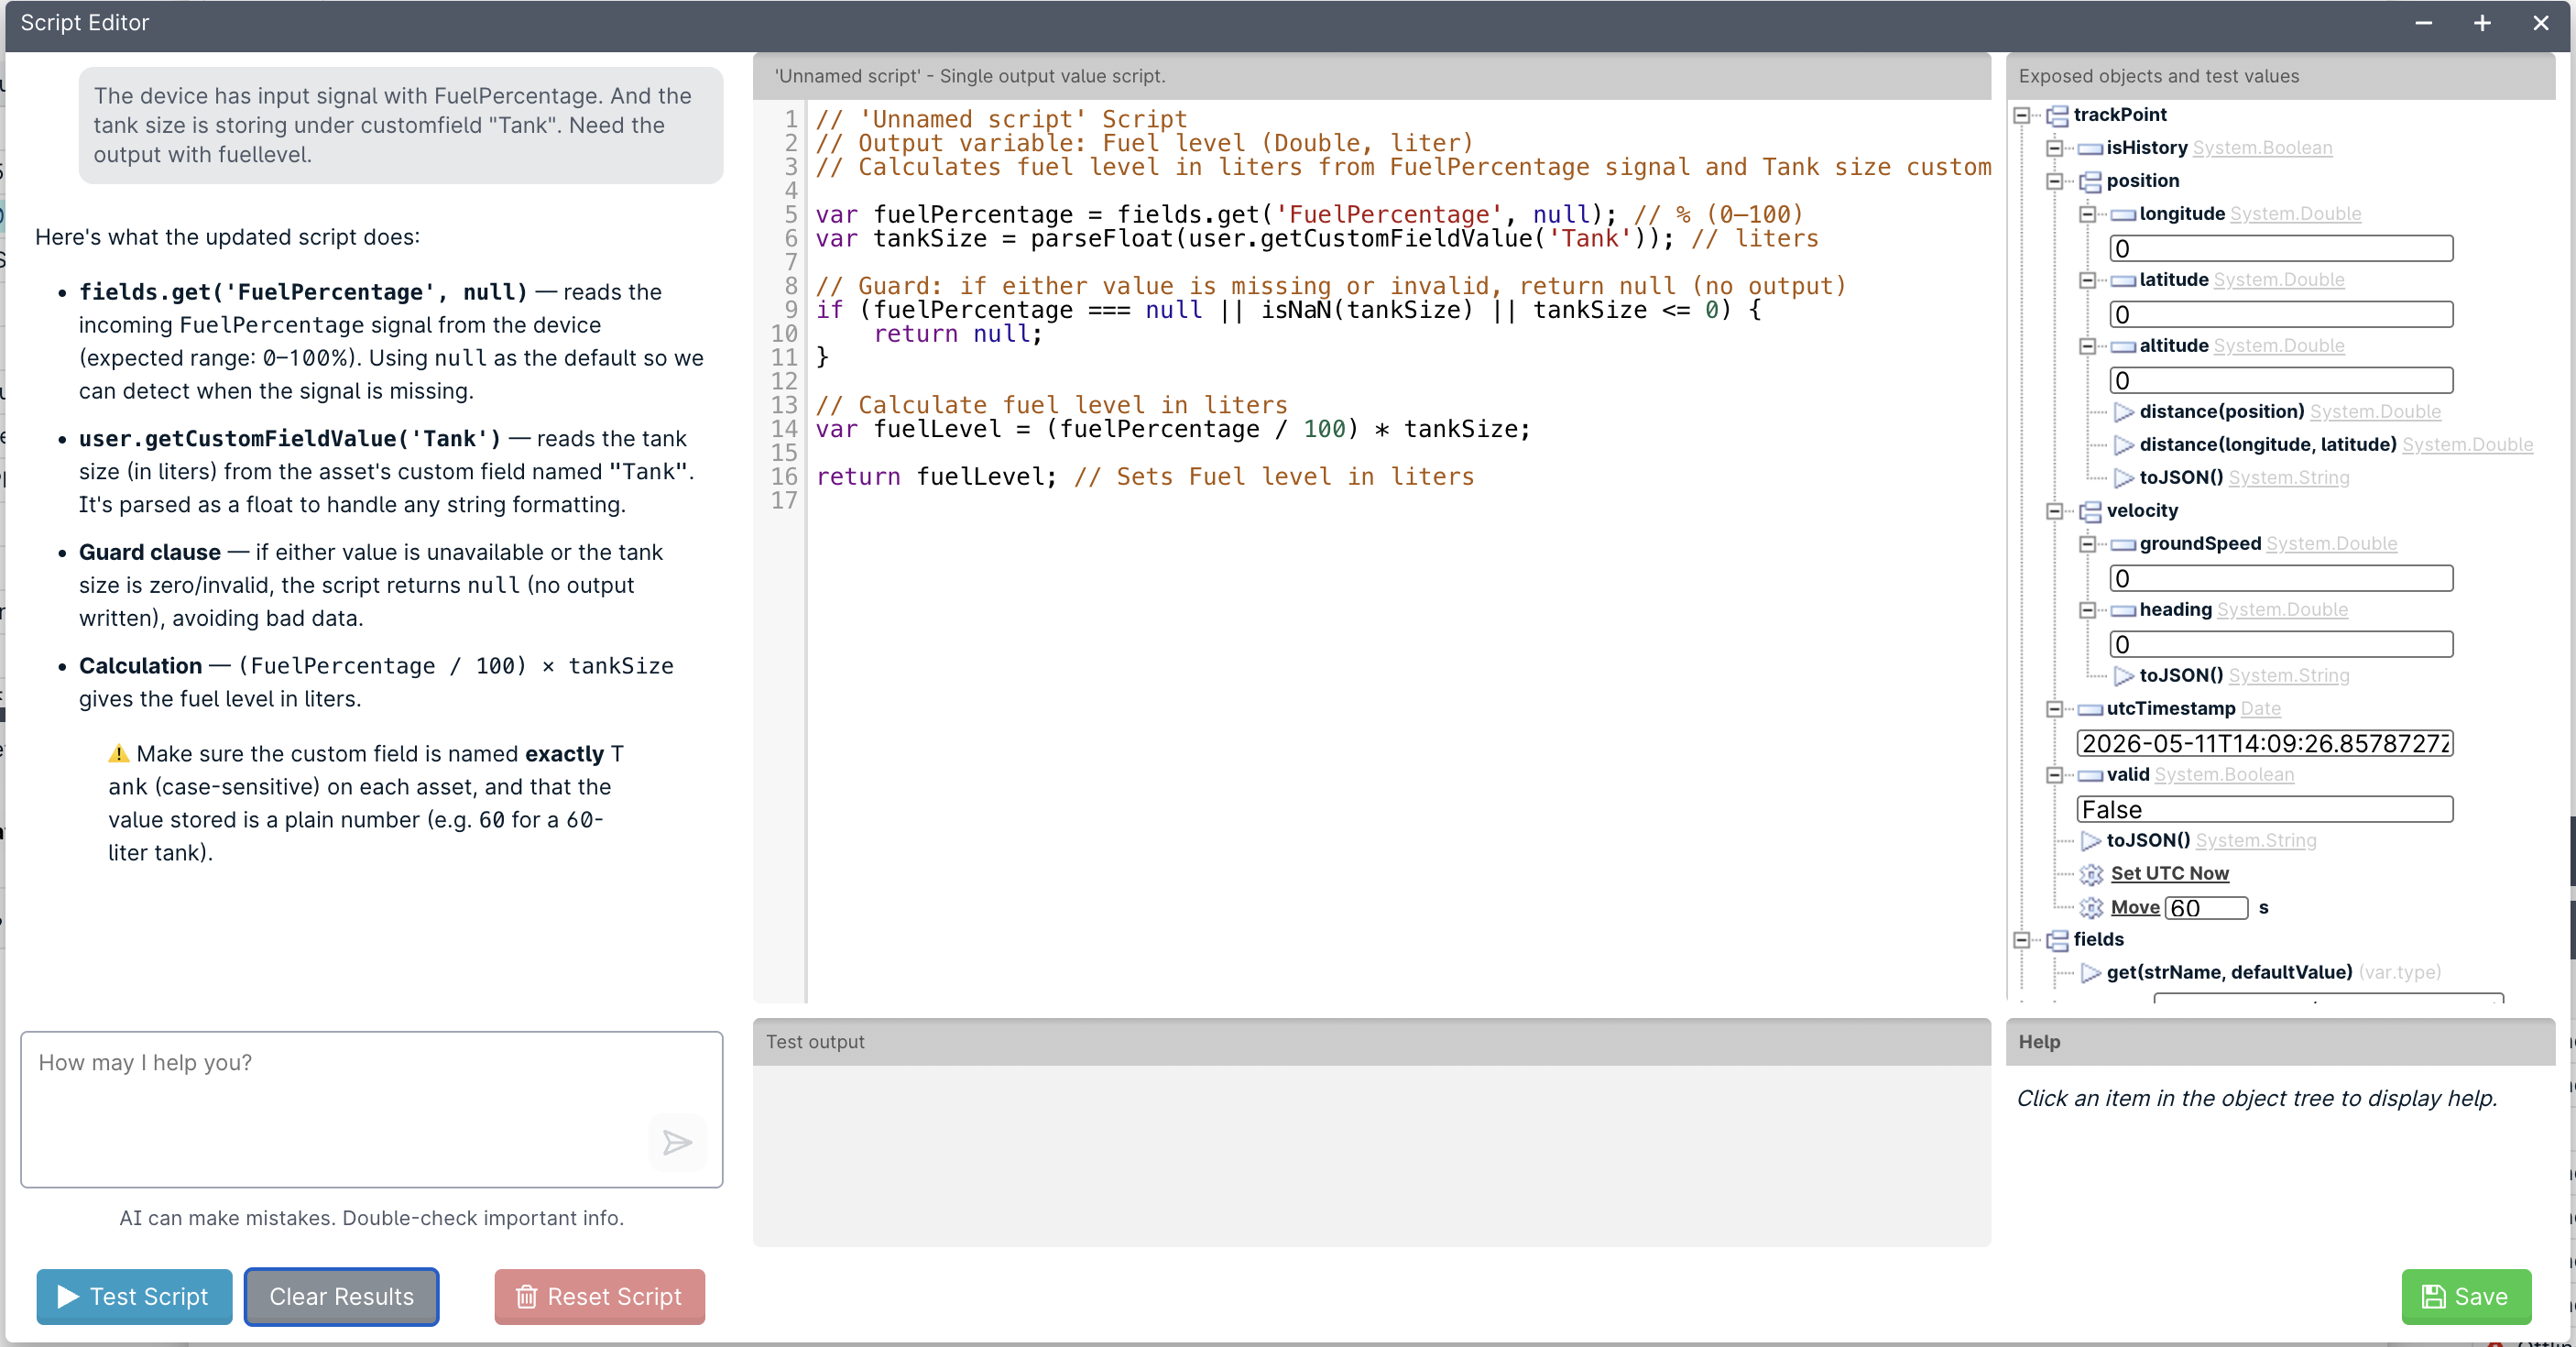The width and height of the screenshot is (2576, 1347).
Task: Click the heading property icon
Action: click(2124, 611)
